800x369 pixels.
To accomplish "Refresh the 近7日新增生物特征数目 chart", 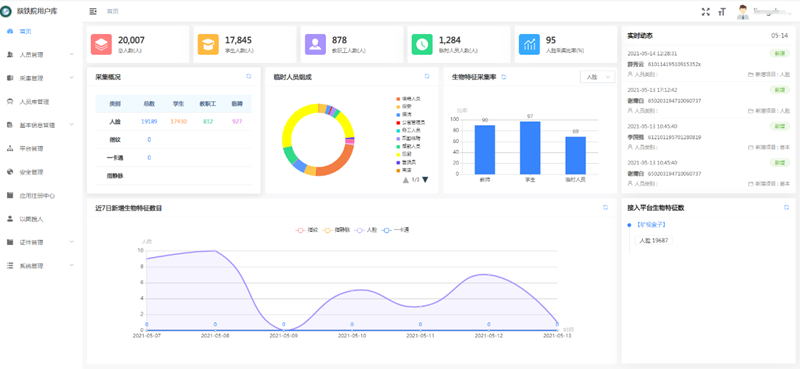I will coord(605,207).
